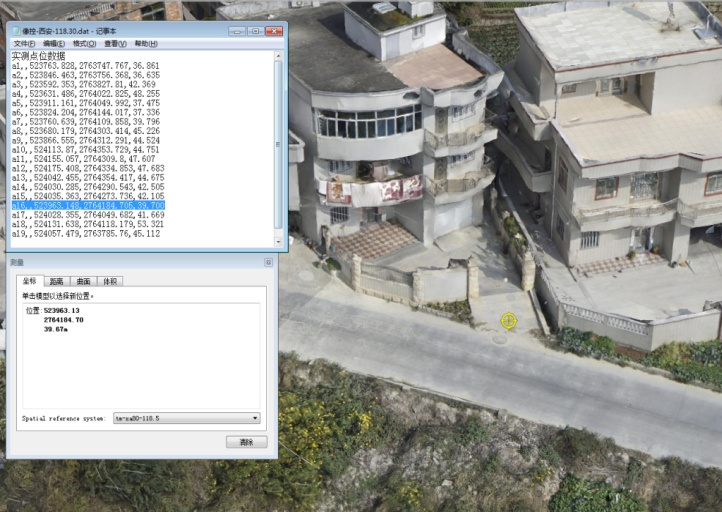
Task: Click the highlighted a16 line in Notepad
Action: [88, 205]
